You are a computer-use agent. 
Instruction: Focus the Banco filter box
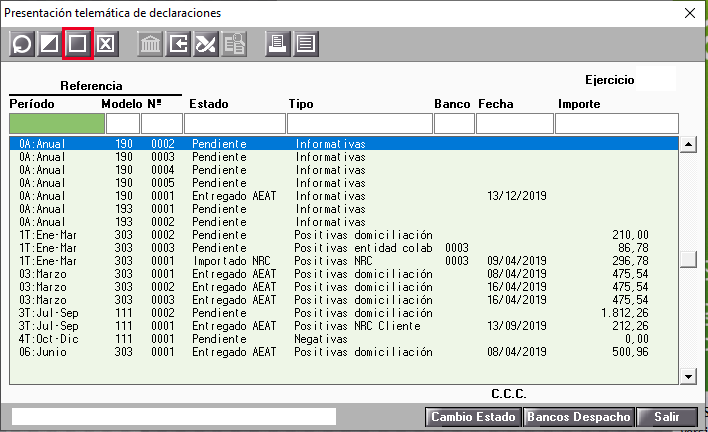point(454,124)
